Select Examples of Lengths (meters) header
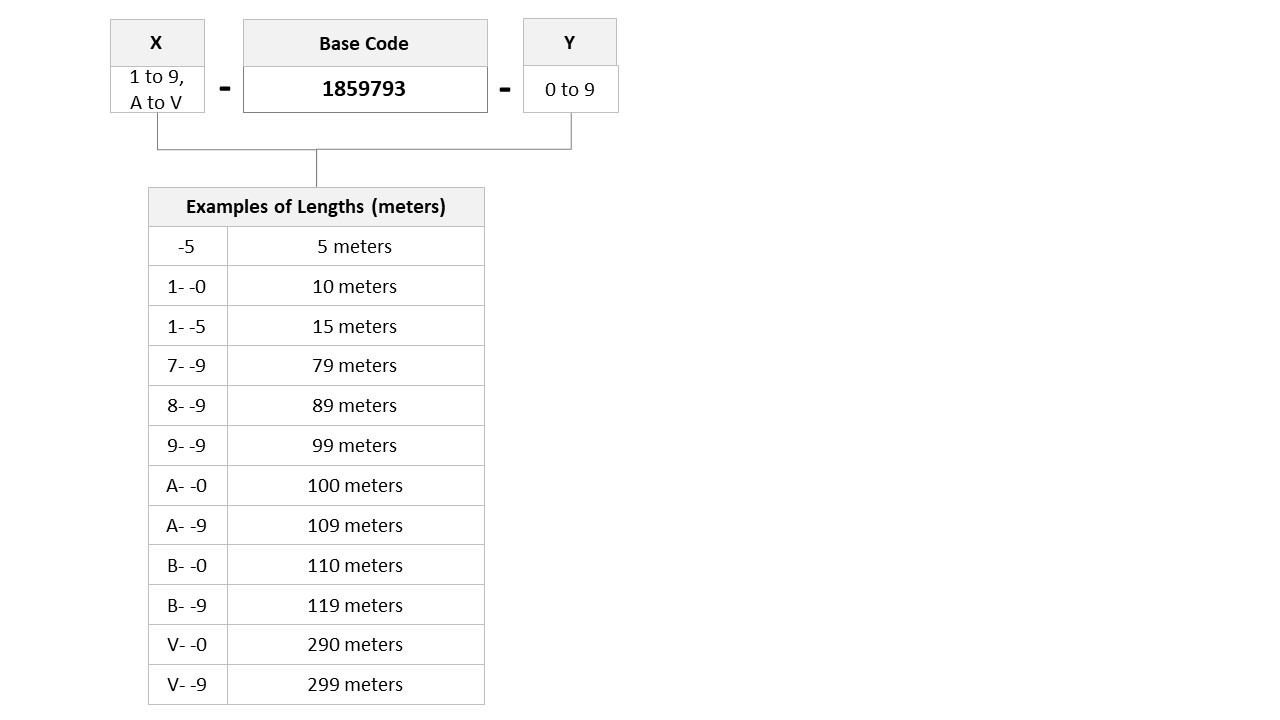 tap(316, 207)
